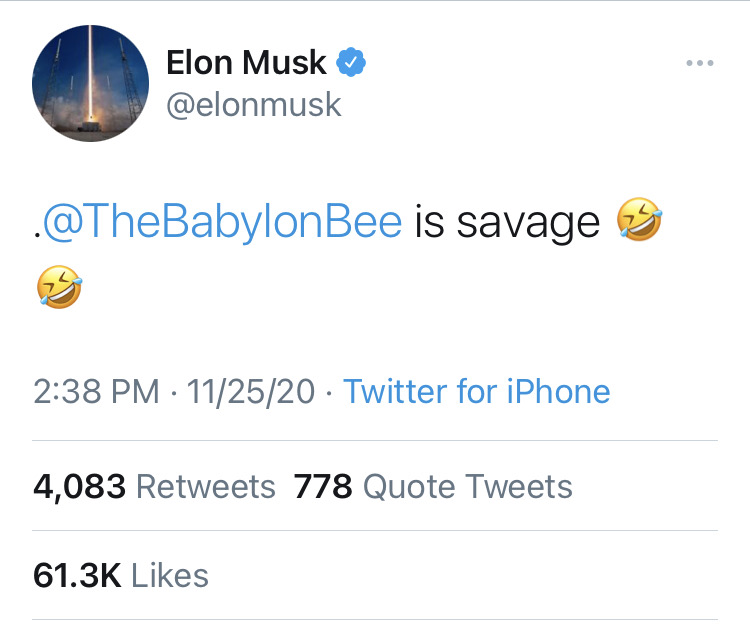Tap the 2:38 PM timestamp

point(96,392)
